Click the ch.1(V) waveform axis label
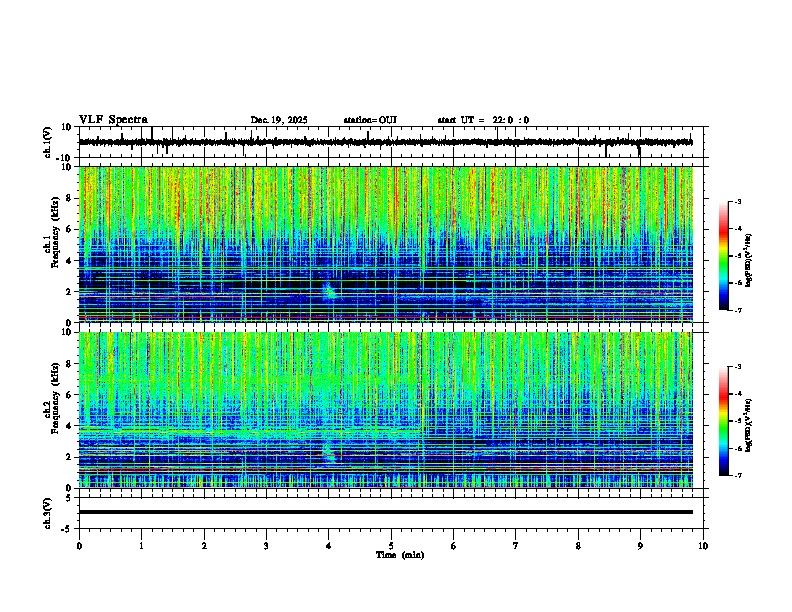 coord(48,142)
